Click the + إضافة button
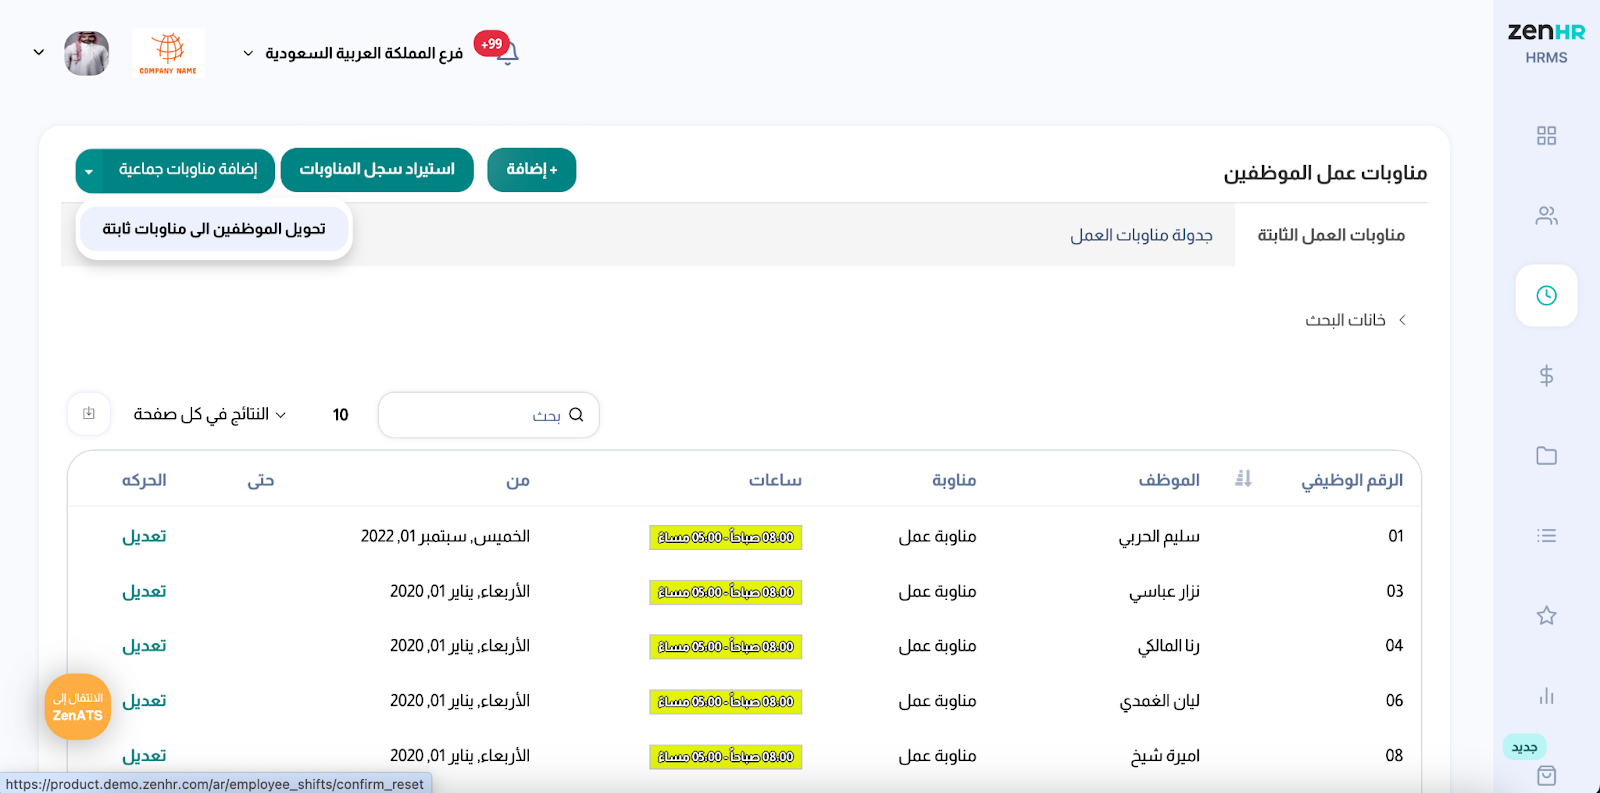 [x=532, y=169]
